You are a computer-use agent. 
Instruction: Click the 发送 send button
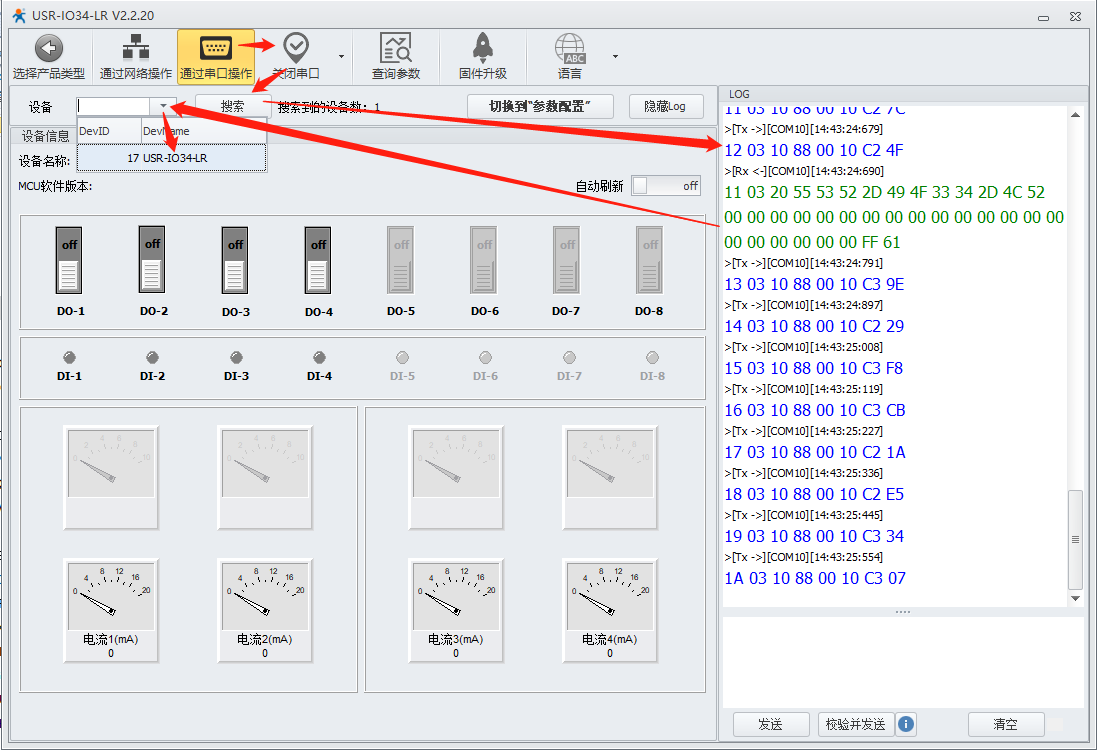[x=770, y=724]
